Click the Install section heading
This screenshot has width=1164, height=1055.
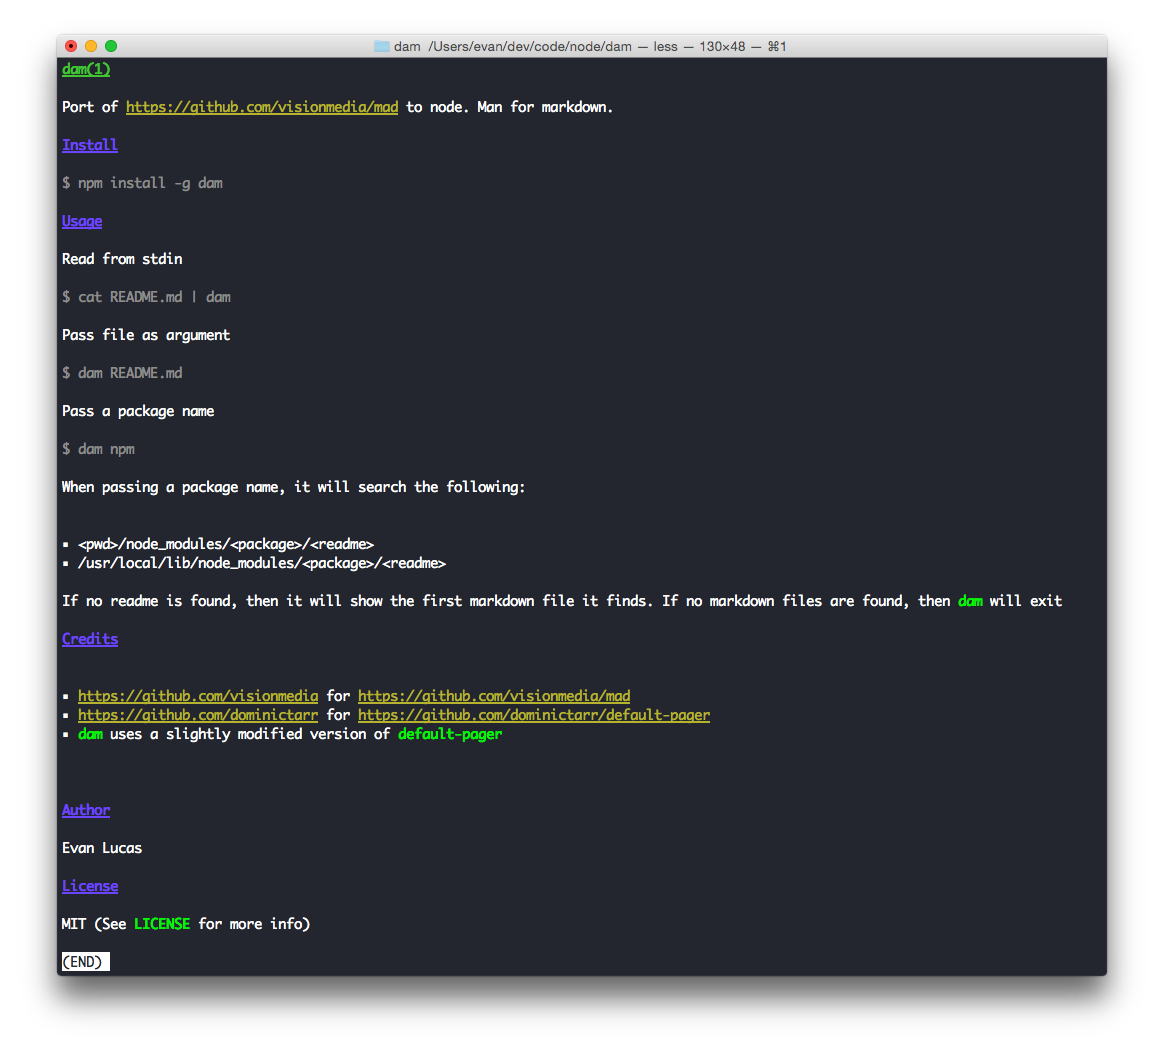pyautogui.click(x=90, y=145)
